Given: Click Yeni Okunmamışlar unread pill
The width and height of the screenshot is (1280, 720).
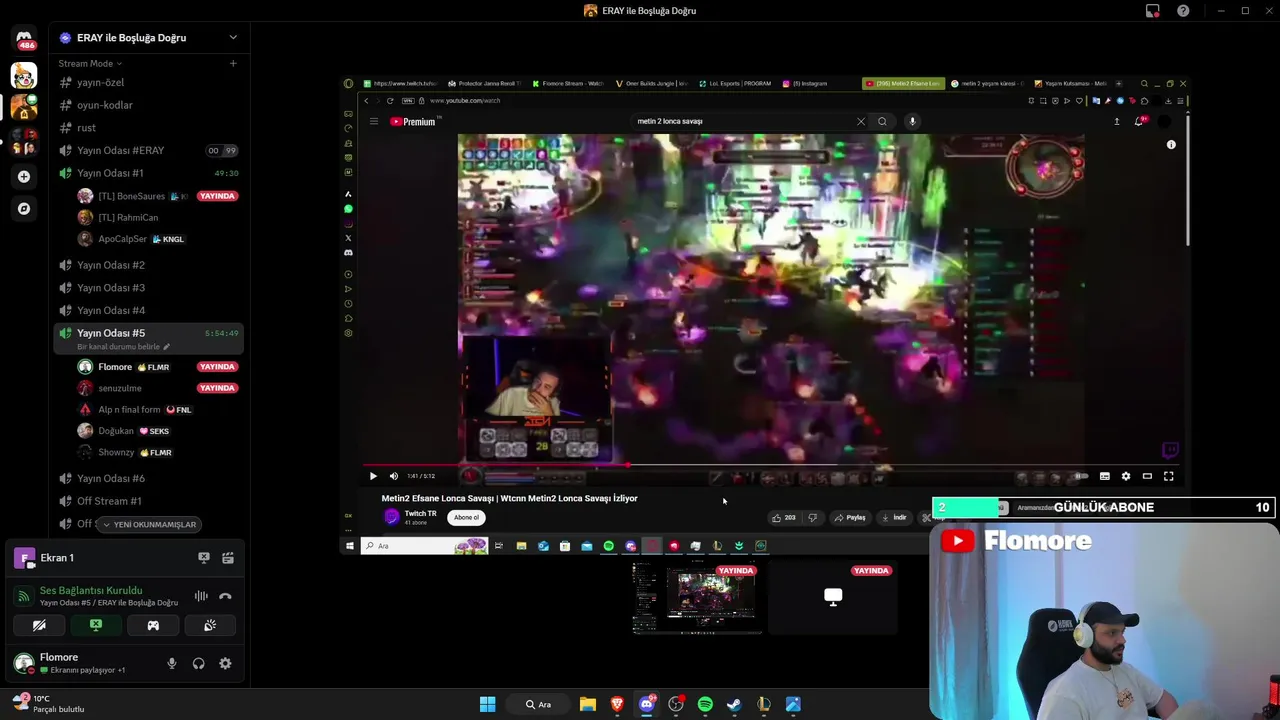Looking at the screenshot, I should tap(150, 524).
